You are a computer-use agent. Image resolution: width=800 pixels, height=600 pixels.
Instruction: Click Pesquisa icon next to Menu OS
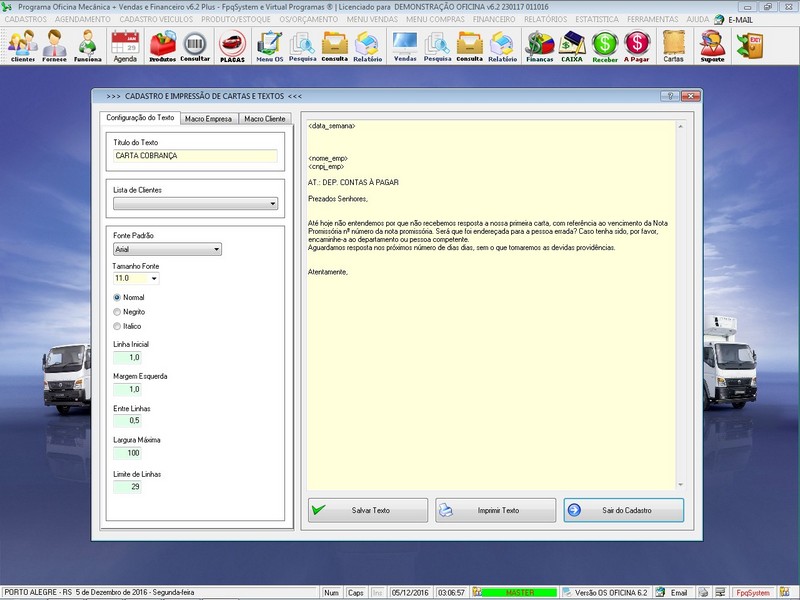[x=303, y=46]
